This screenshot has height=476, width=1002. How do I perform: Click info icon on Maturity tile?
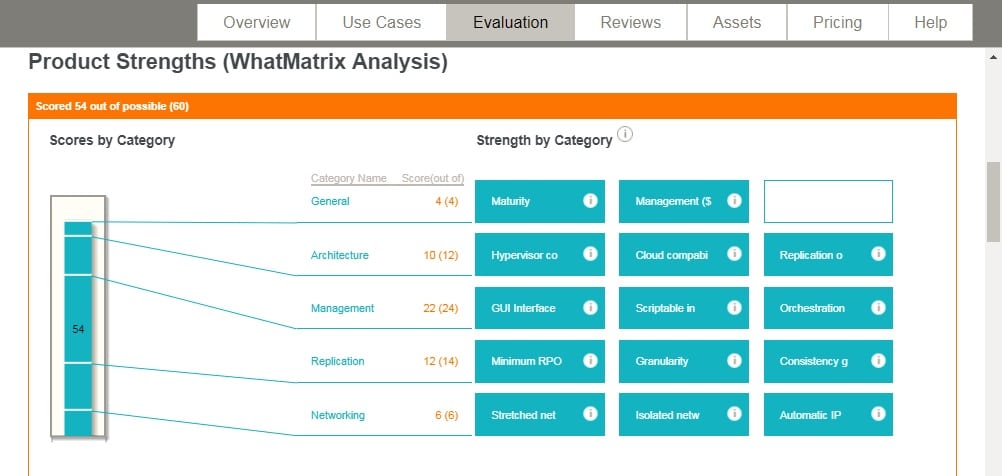point(590,201)
